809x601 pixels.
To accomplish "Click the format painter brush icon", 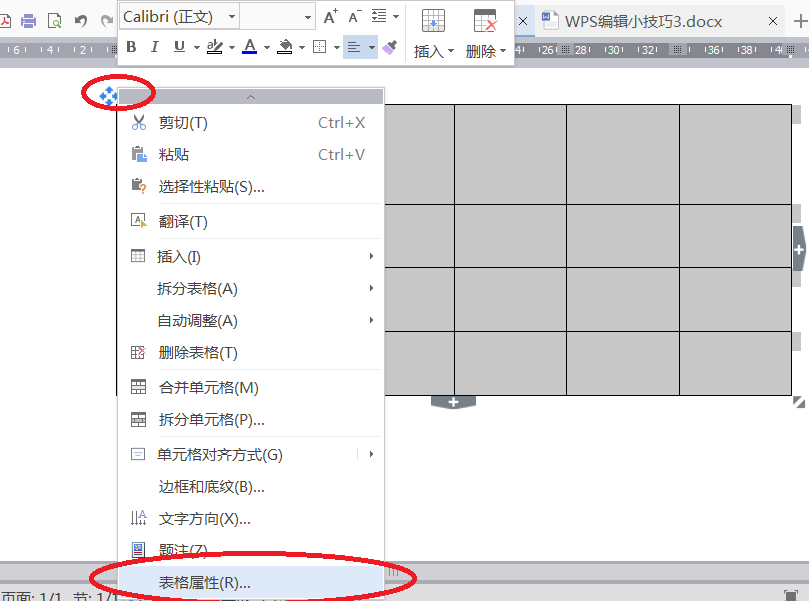I will click(390, 47).
